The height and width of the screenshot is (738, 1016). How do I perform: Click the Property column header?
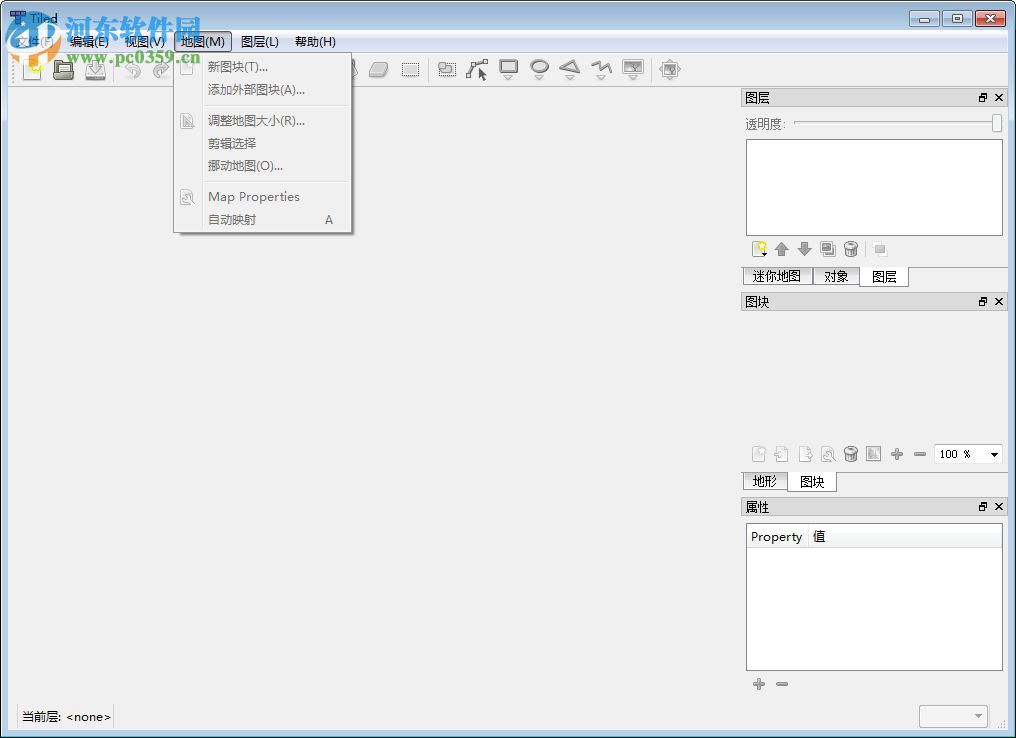[x=777, y=536]
